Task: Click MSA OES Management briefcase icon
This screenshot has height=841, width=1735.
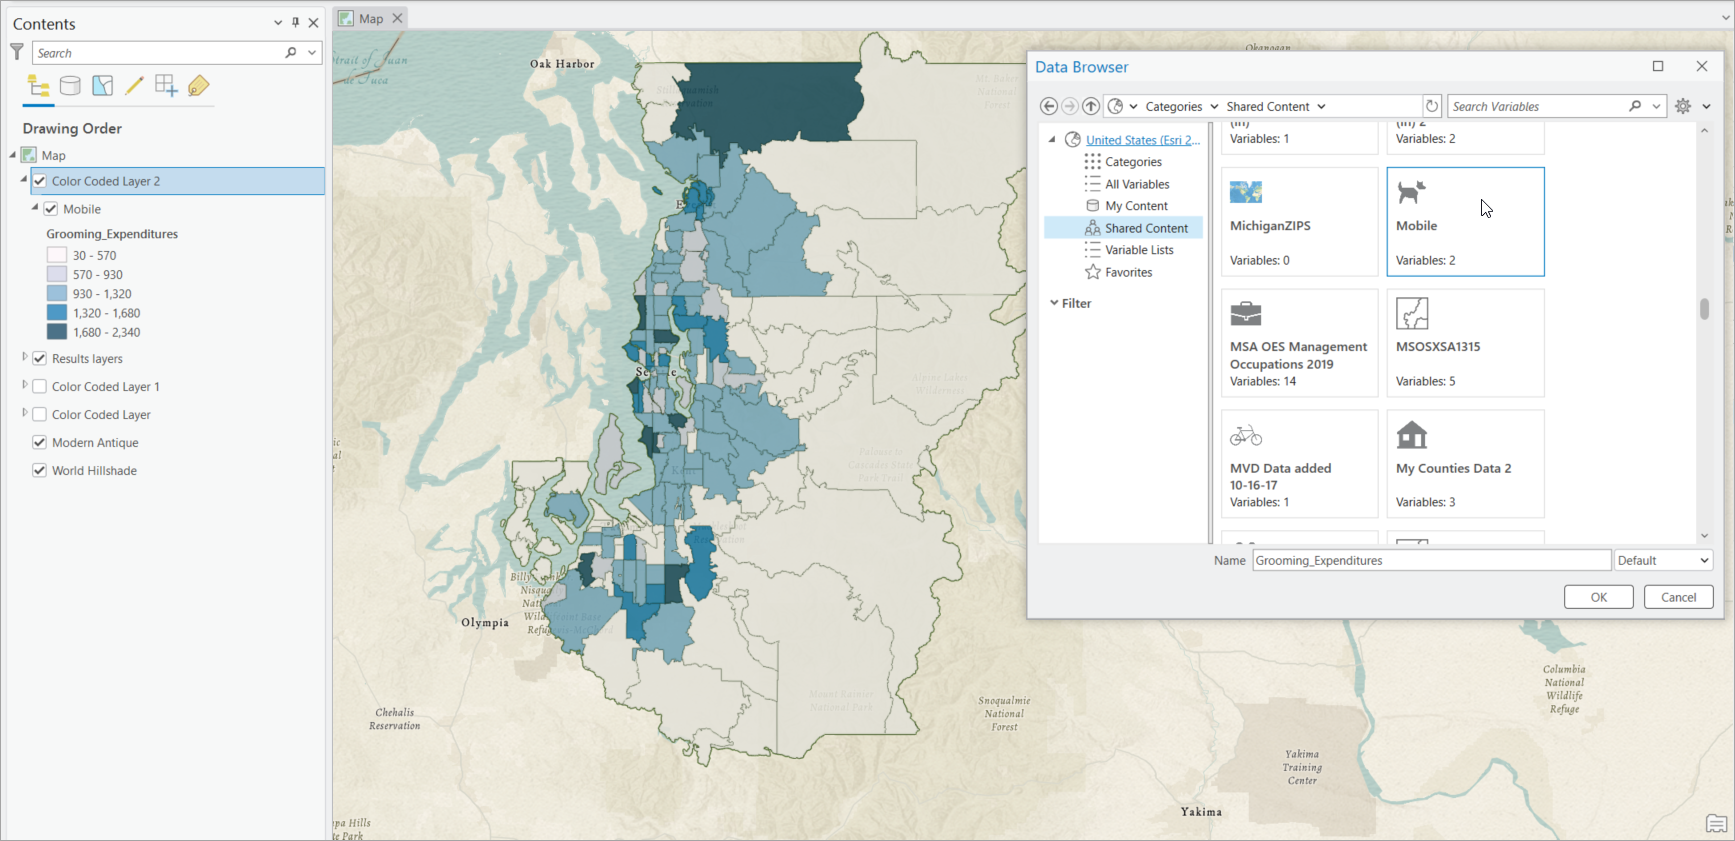Action: (x=1246, y=313)
